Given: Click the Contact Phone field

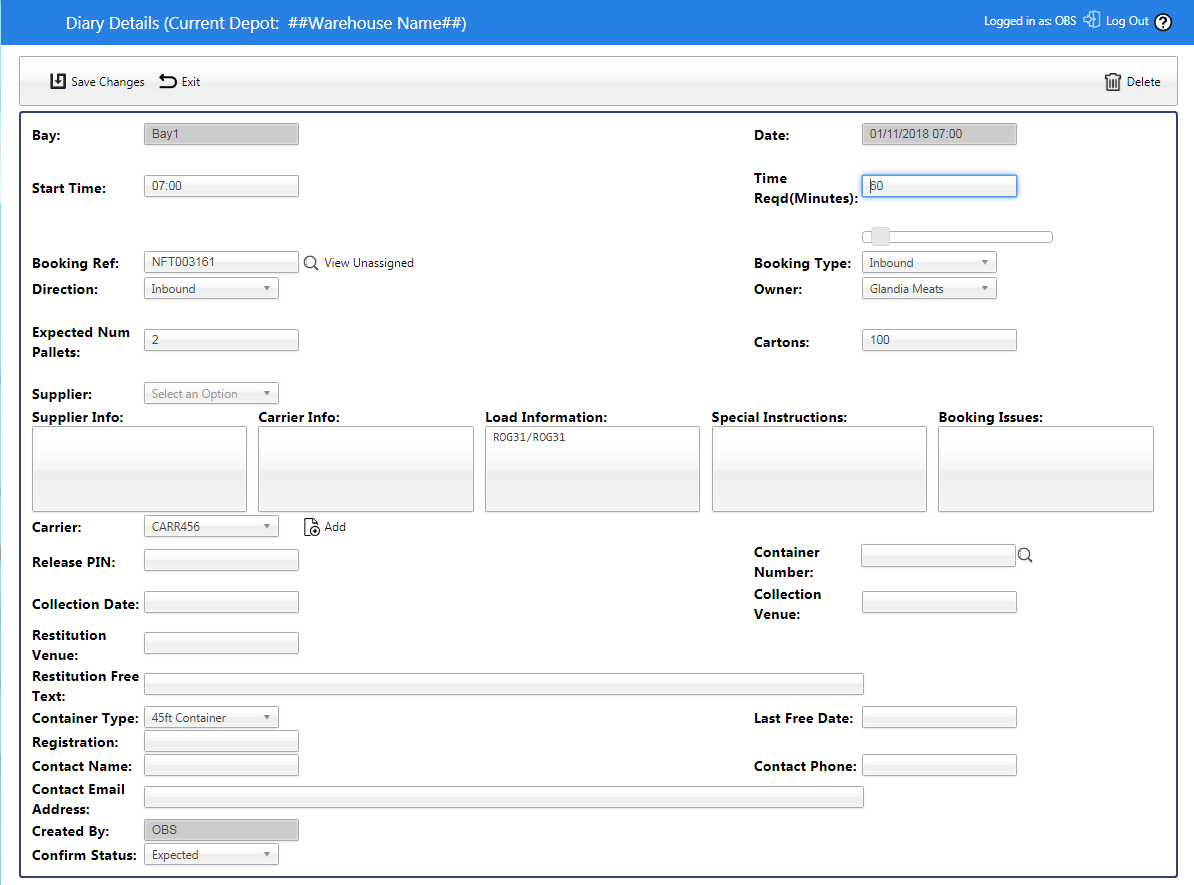Looking at the screenshot, I should click(939, 765).
